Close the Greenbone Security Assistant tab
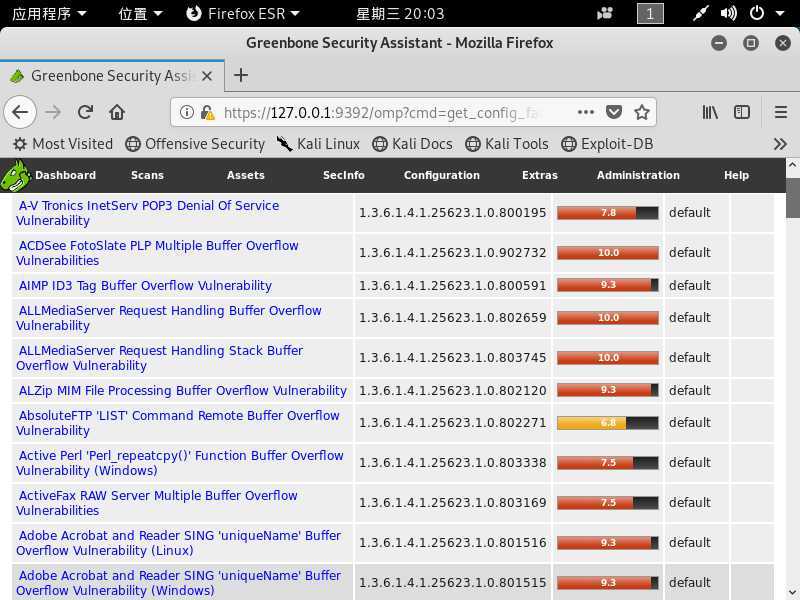This screenshot has height=600, width=800. pyautogui.click(x=207, y=76)
